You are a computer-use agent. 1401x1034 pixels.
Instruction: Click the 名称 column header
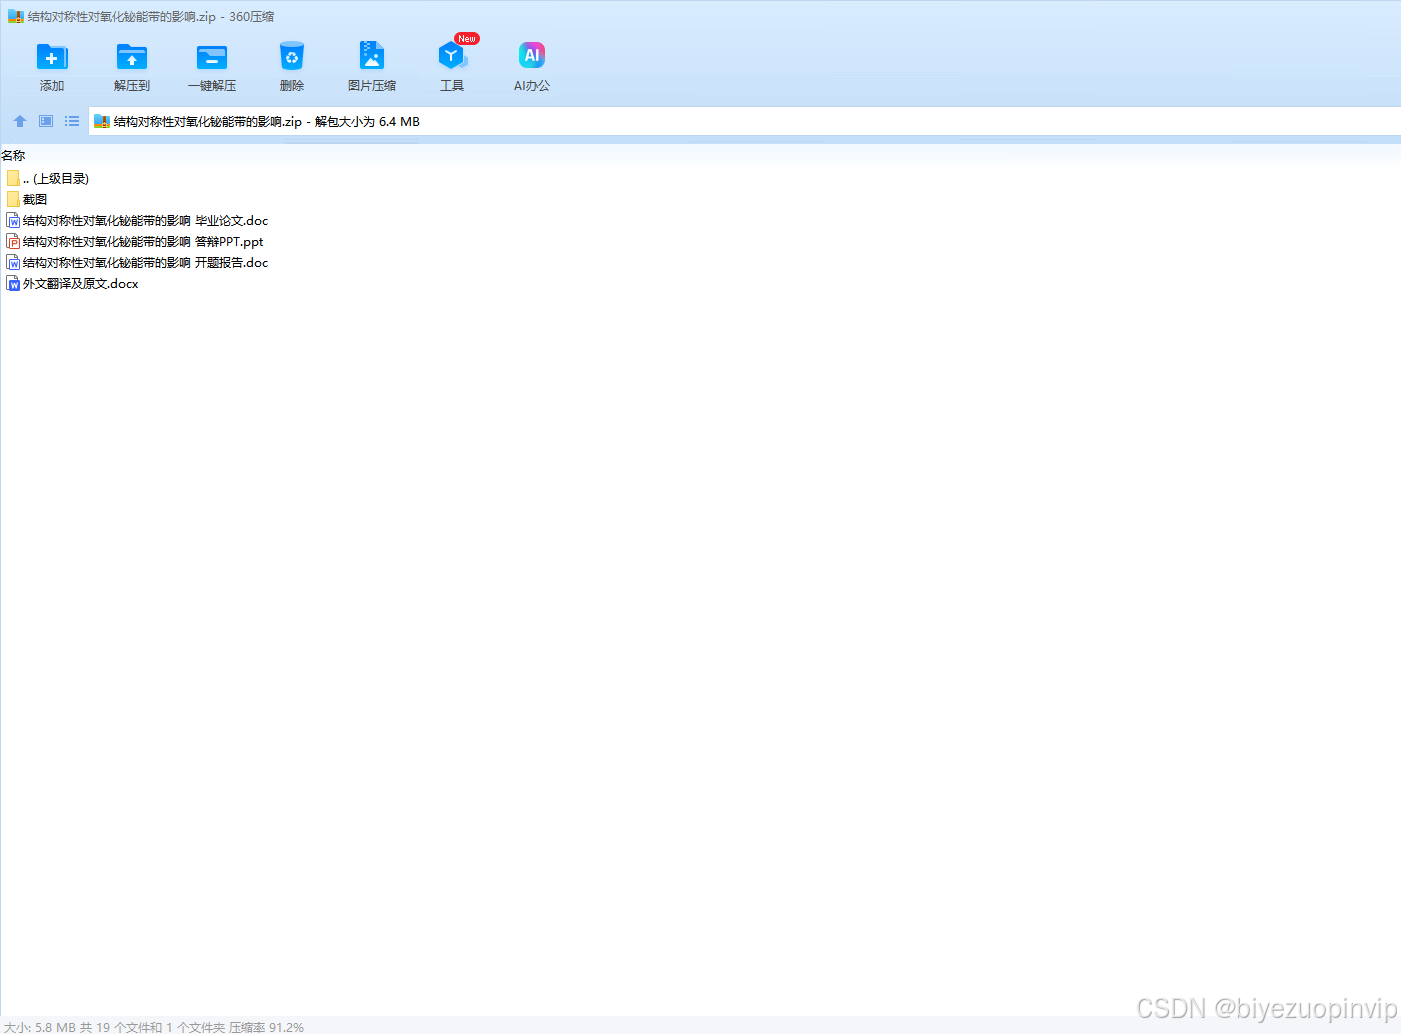13,155
